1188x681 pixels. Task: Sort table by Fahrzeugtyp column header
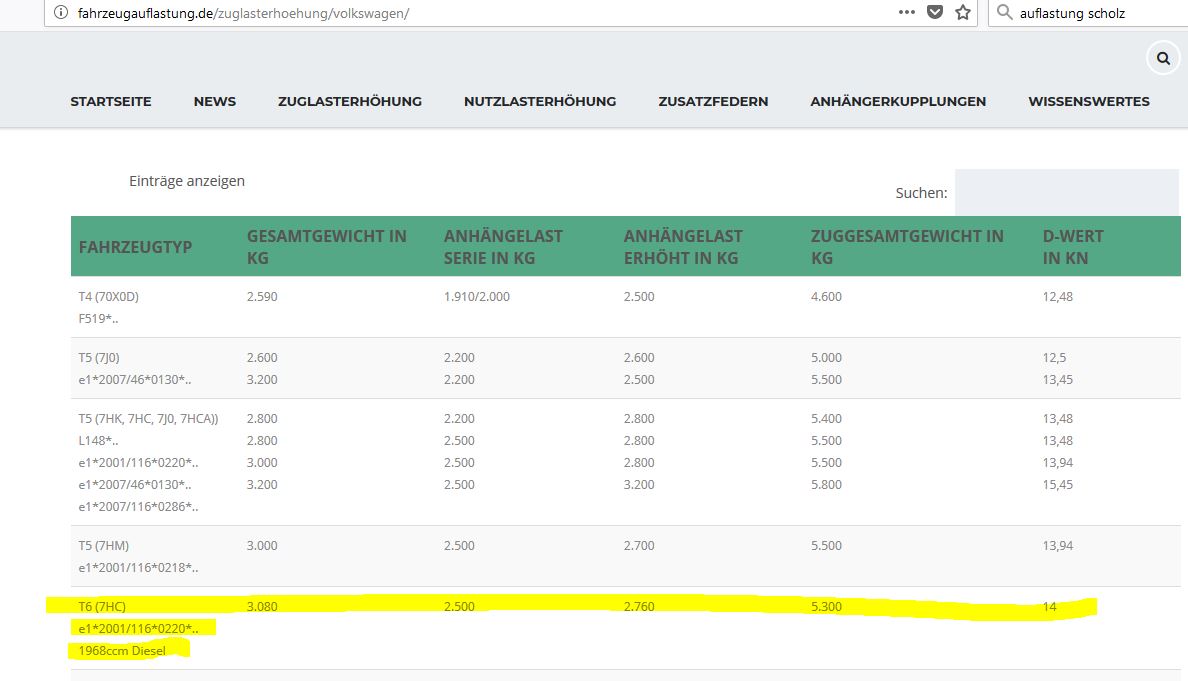pos(135,246)
